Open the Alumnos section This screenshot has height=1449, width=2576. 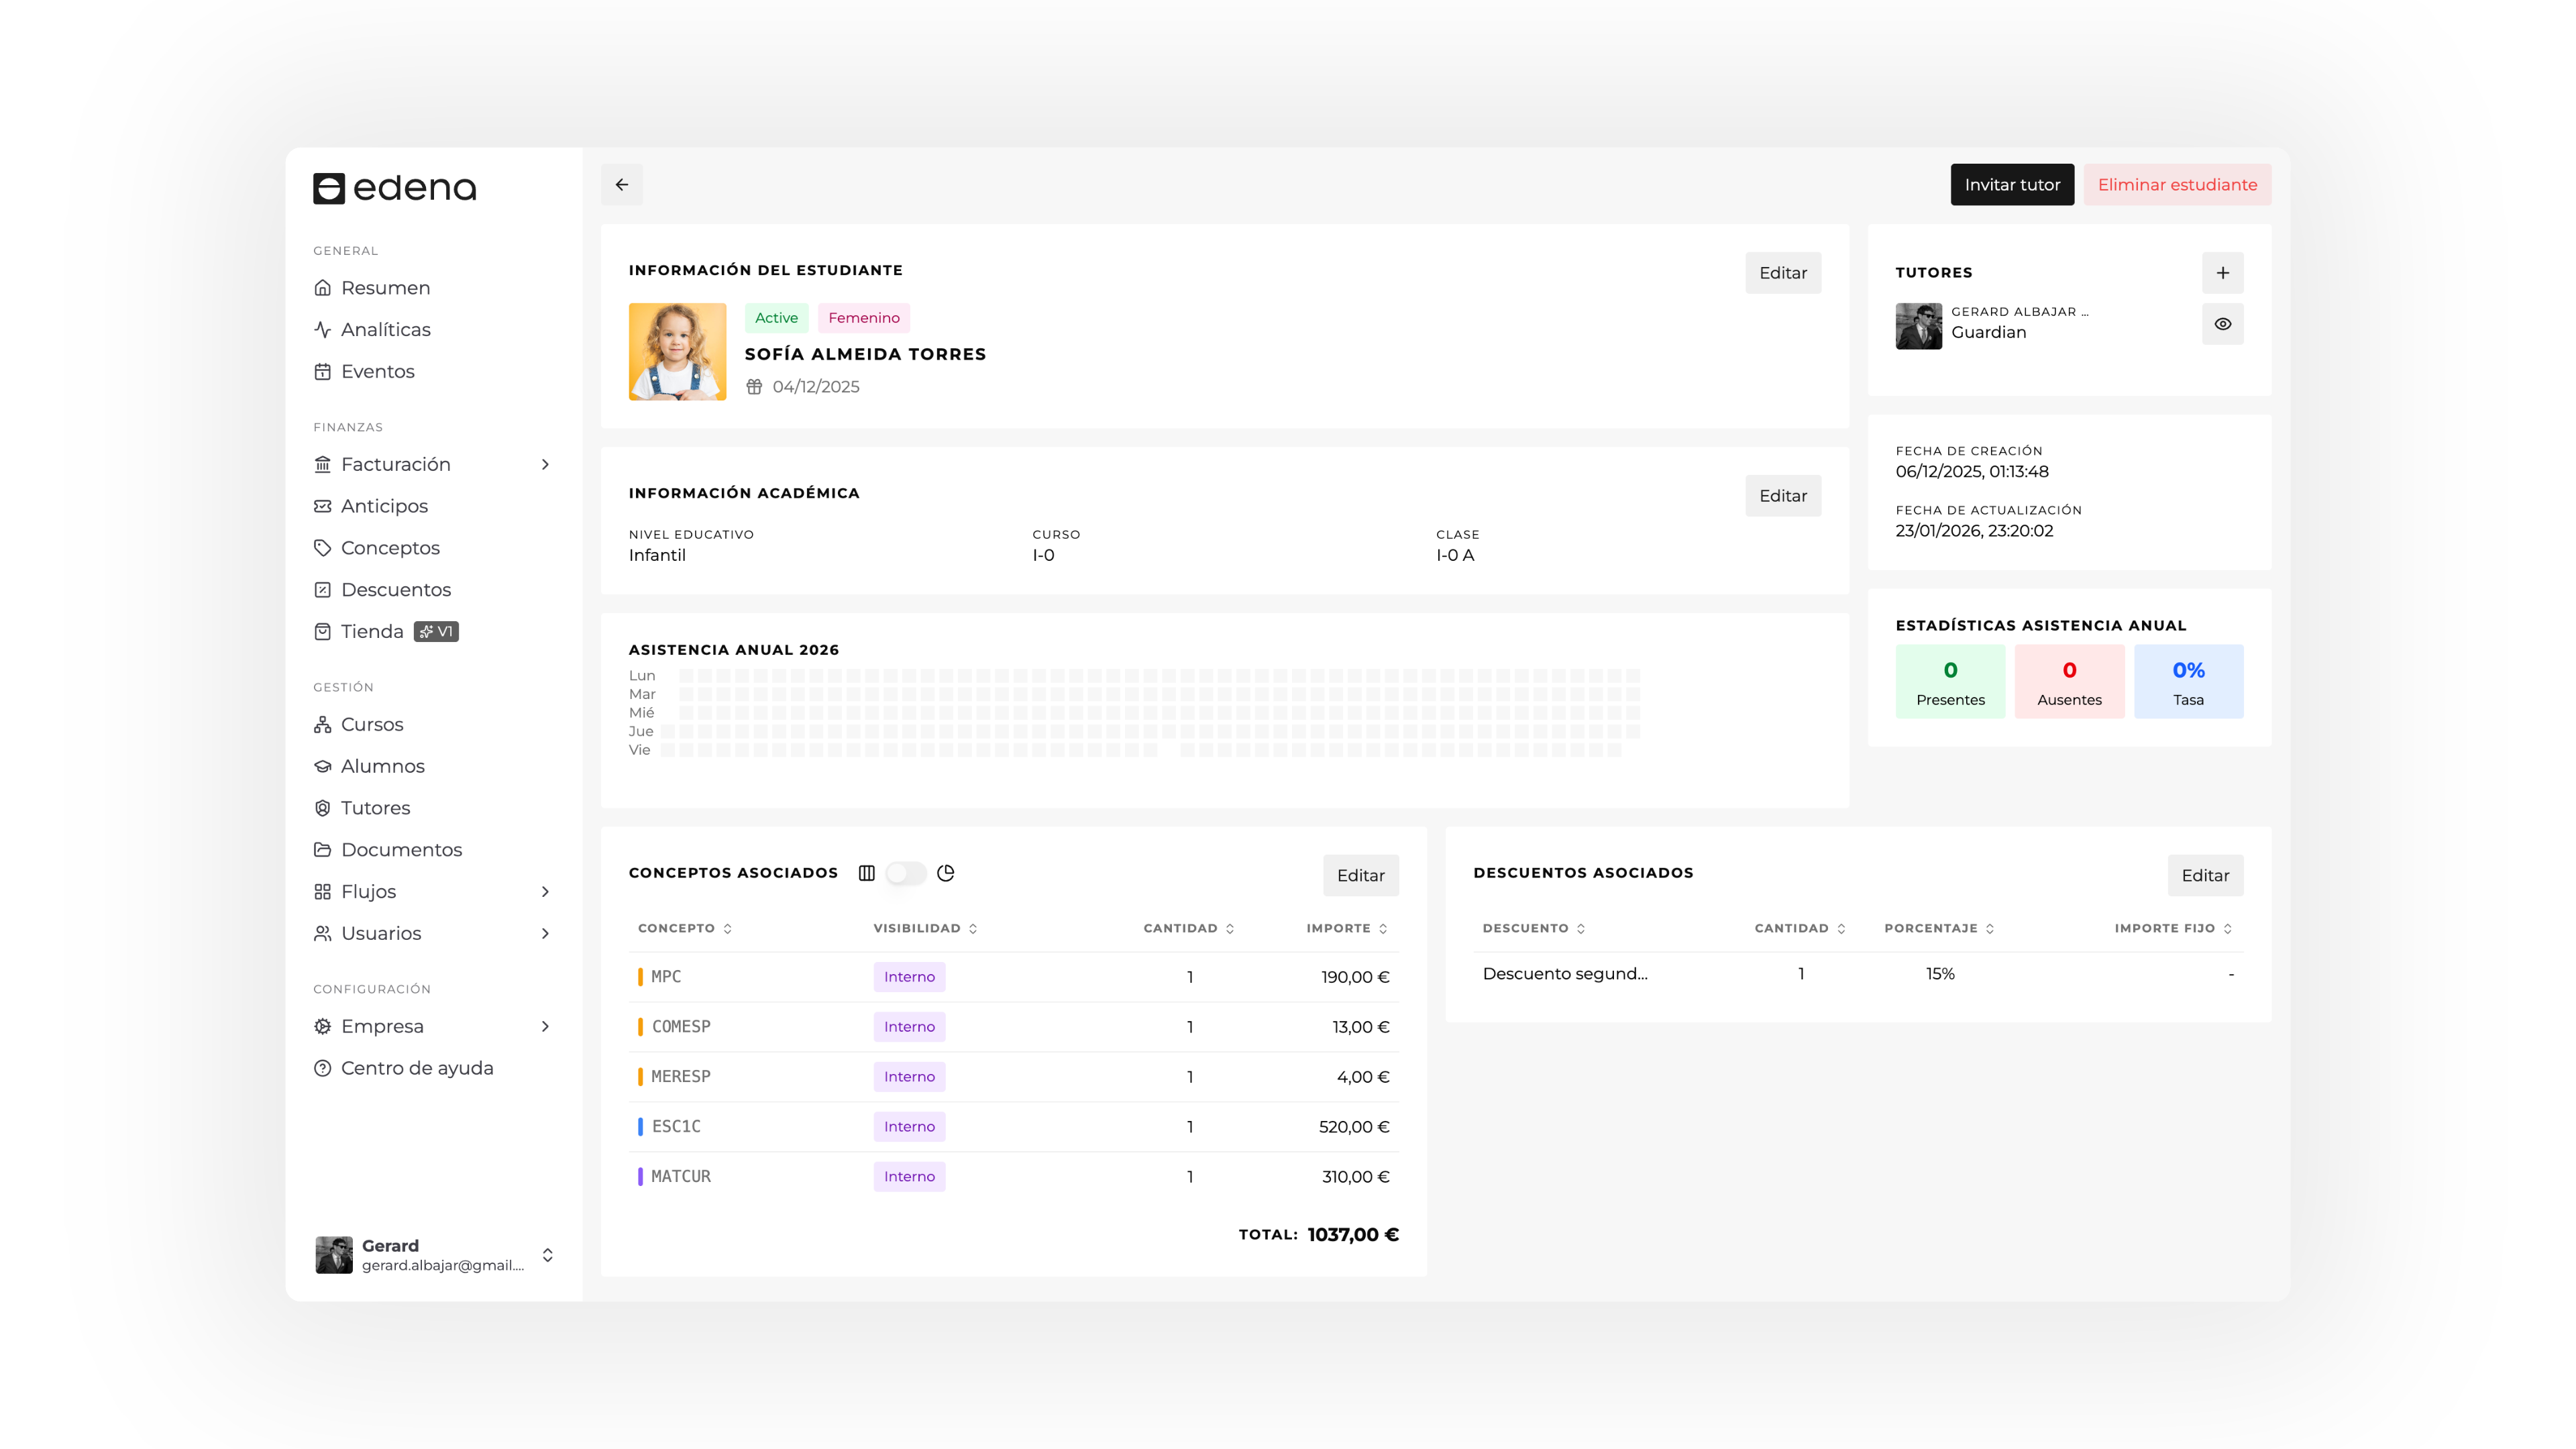(381, 765)
